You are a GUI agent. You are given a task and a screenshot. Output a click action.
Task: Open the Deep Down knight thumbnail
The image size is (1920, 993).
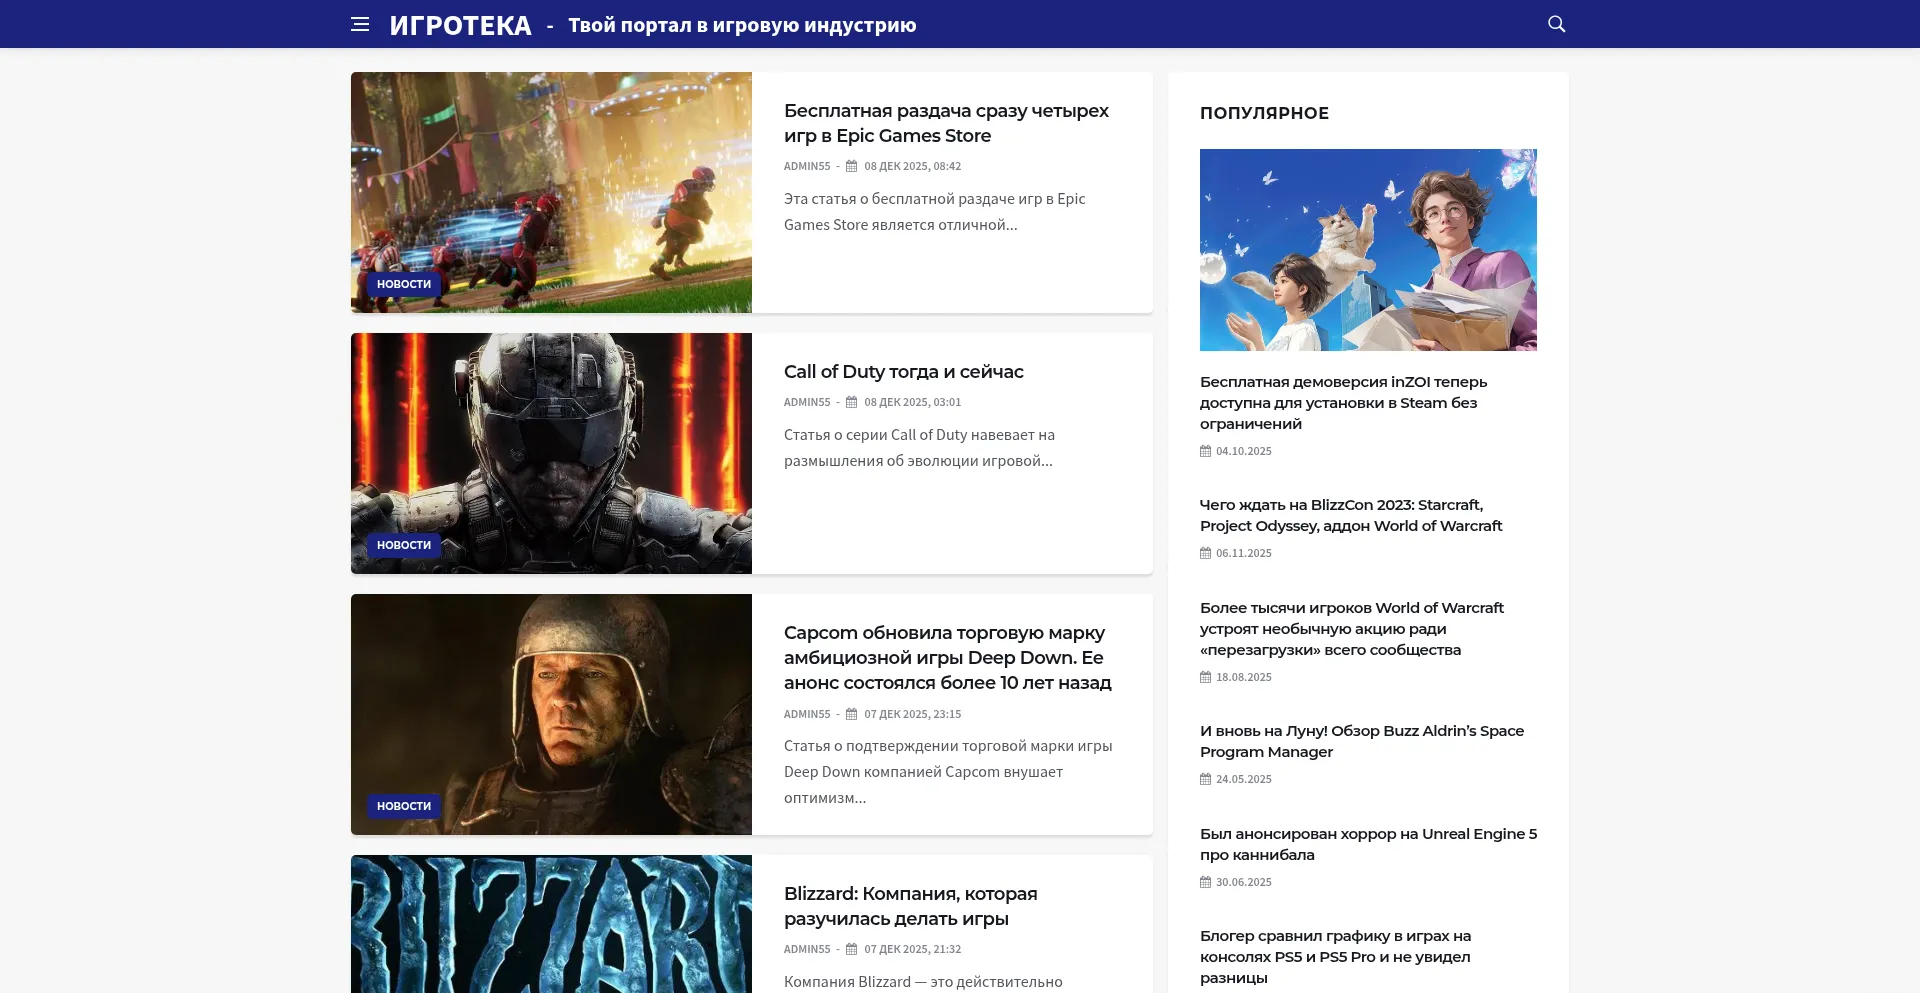pyautogui.click(x=551, y=714)
